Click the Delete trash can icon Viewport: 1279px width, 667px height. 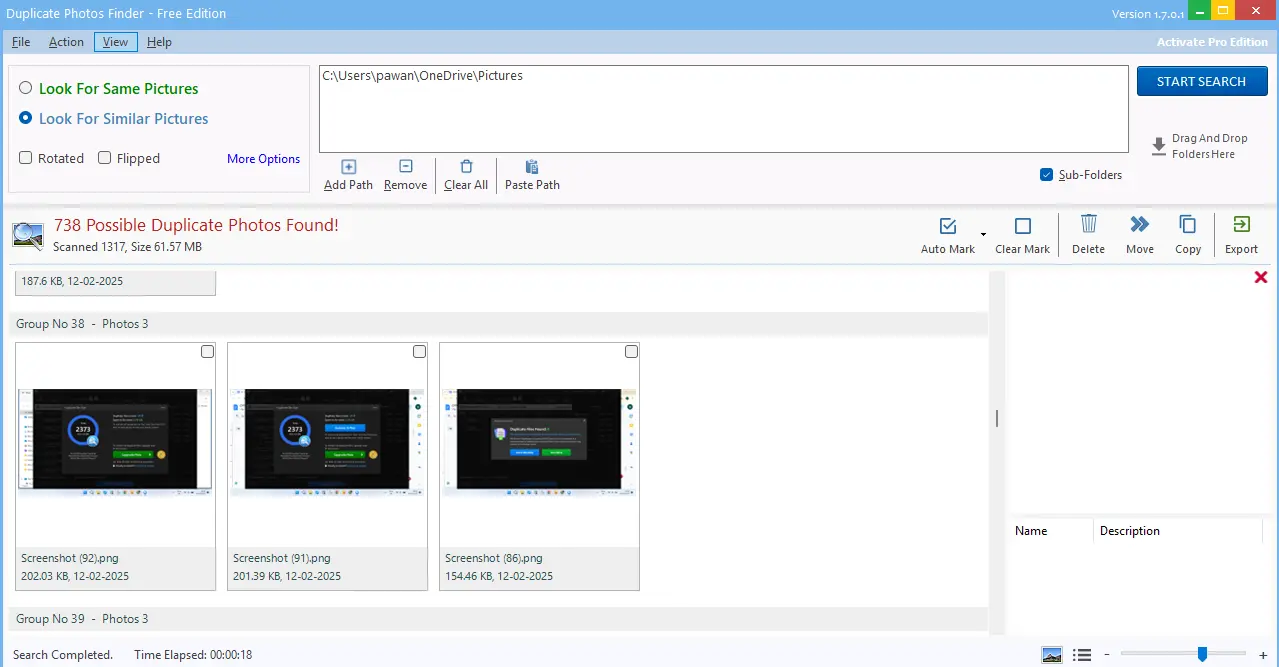click(1089, 224)
